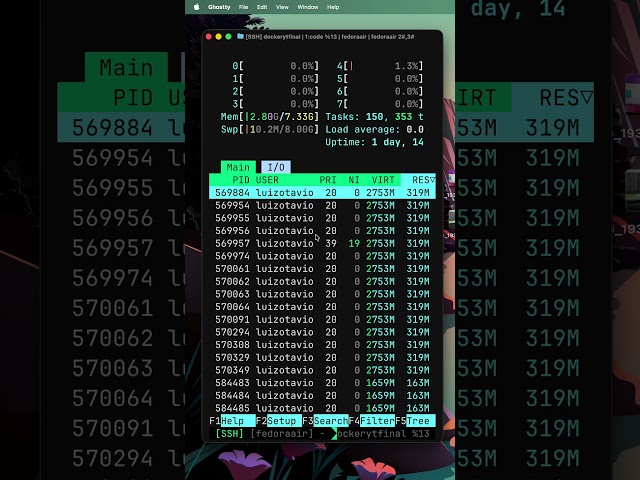The width and height of the screenshot is (640, 480).
Task: Click the Swp meter 10.2M/8.00G
Action: click(270, 129)
